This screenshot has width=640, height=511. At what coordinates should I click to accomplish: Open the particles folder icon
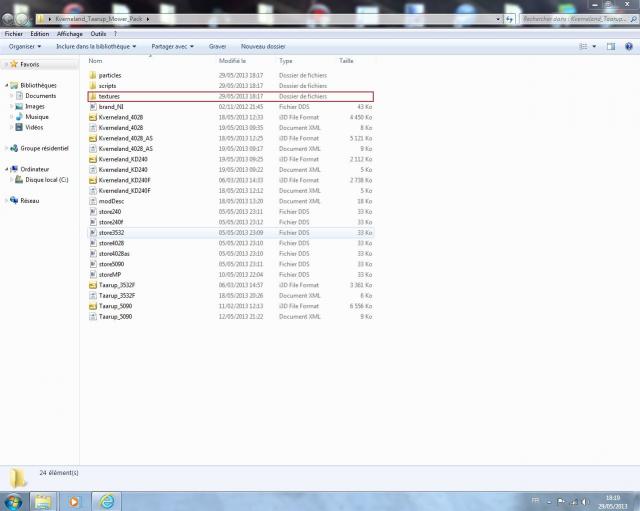[x=93, y=75]
